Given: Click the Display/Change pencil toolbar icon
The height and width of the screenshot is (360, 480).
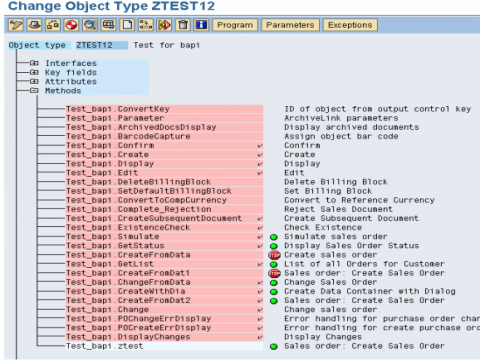Looking at the screenshot, I should pyautogui.click(x=16, y=25).
